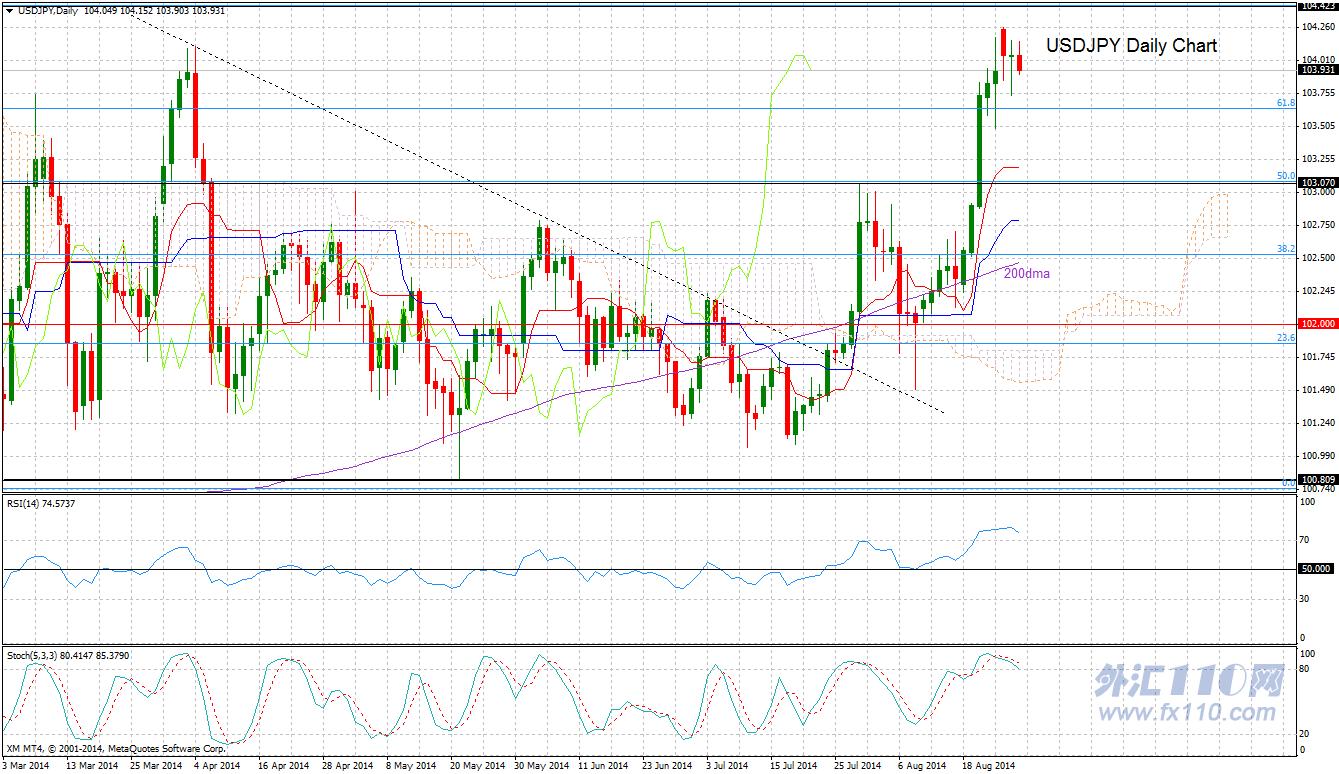
Task: Click the 100.809 support level label
Action: tap(1317, 480)
